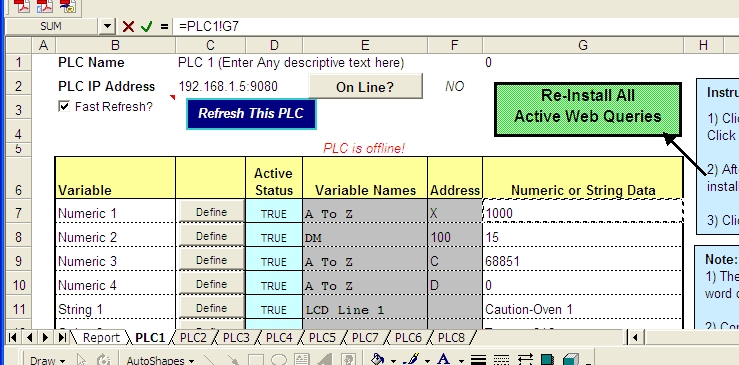Click Define button for Numeric 2
The width and height of the screenshot is (739, 365).
point(212,236)
